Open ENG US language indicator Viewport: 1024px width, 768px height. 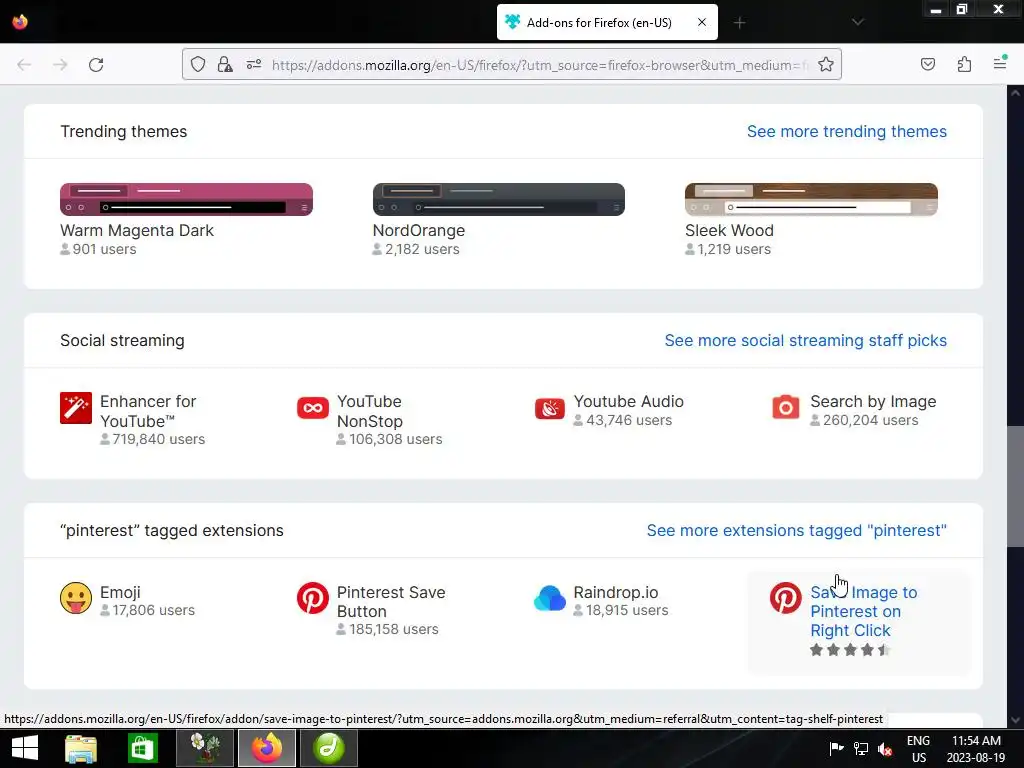point(918,749)
